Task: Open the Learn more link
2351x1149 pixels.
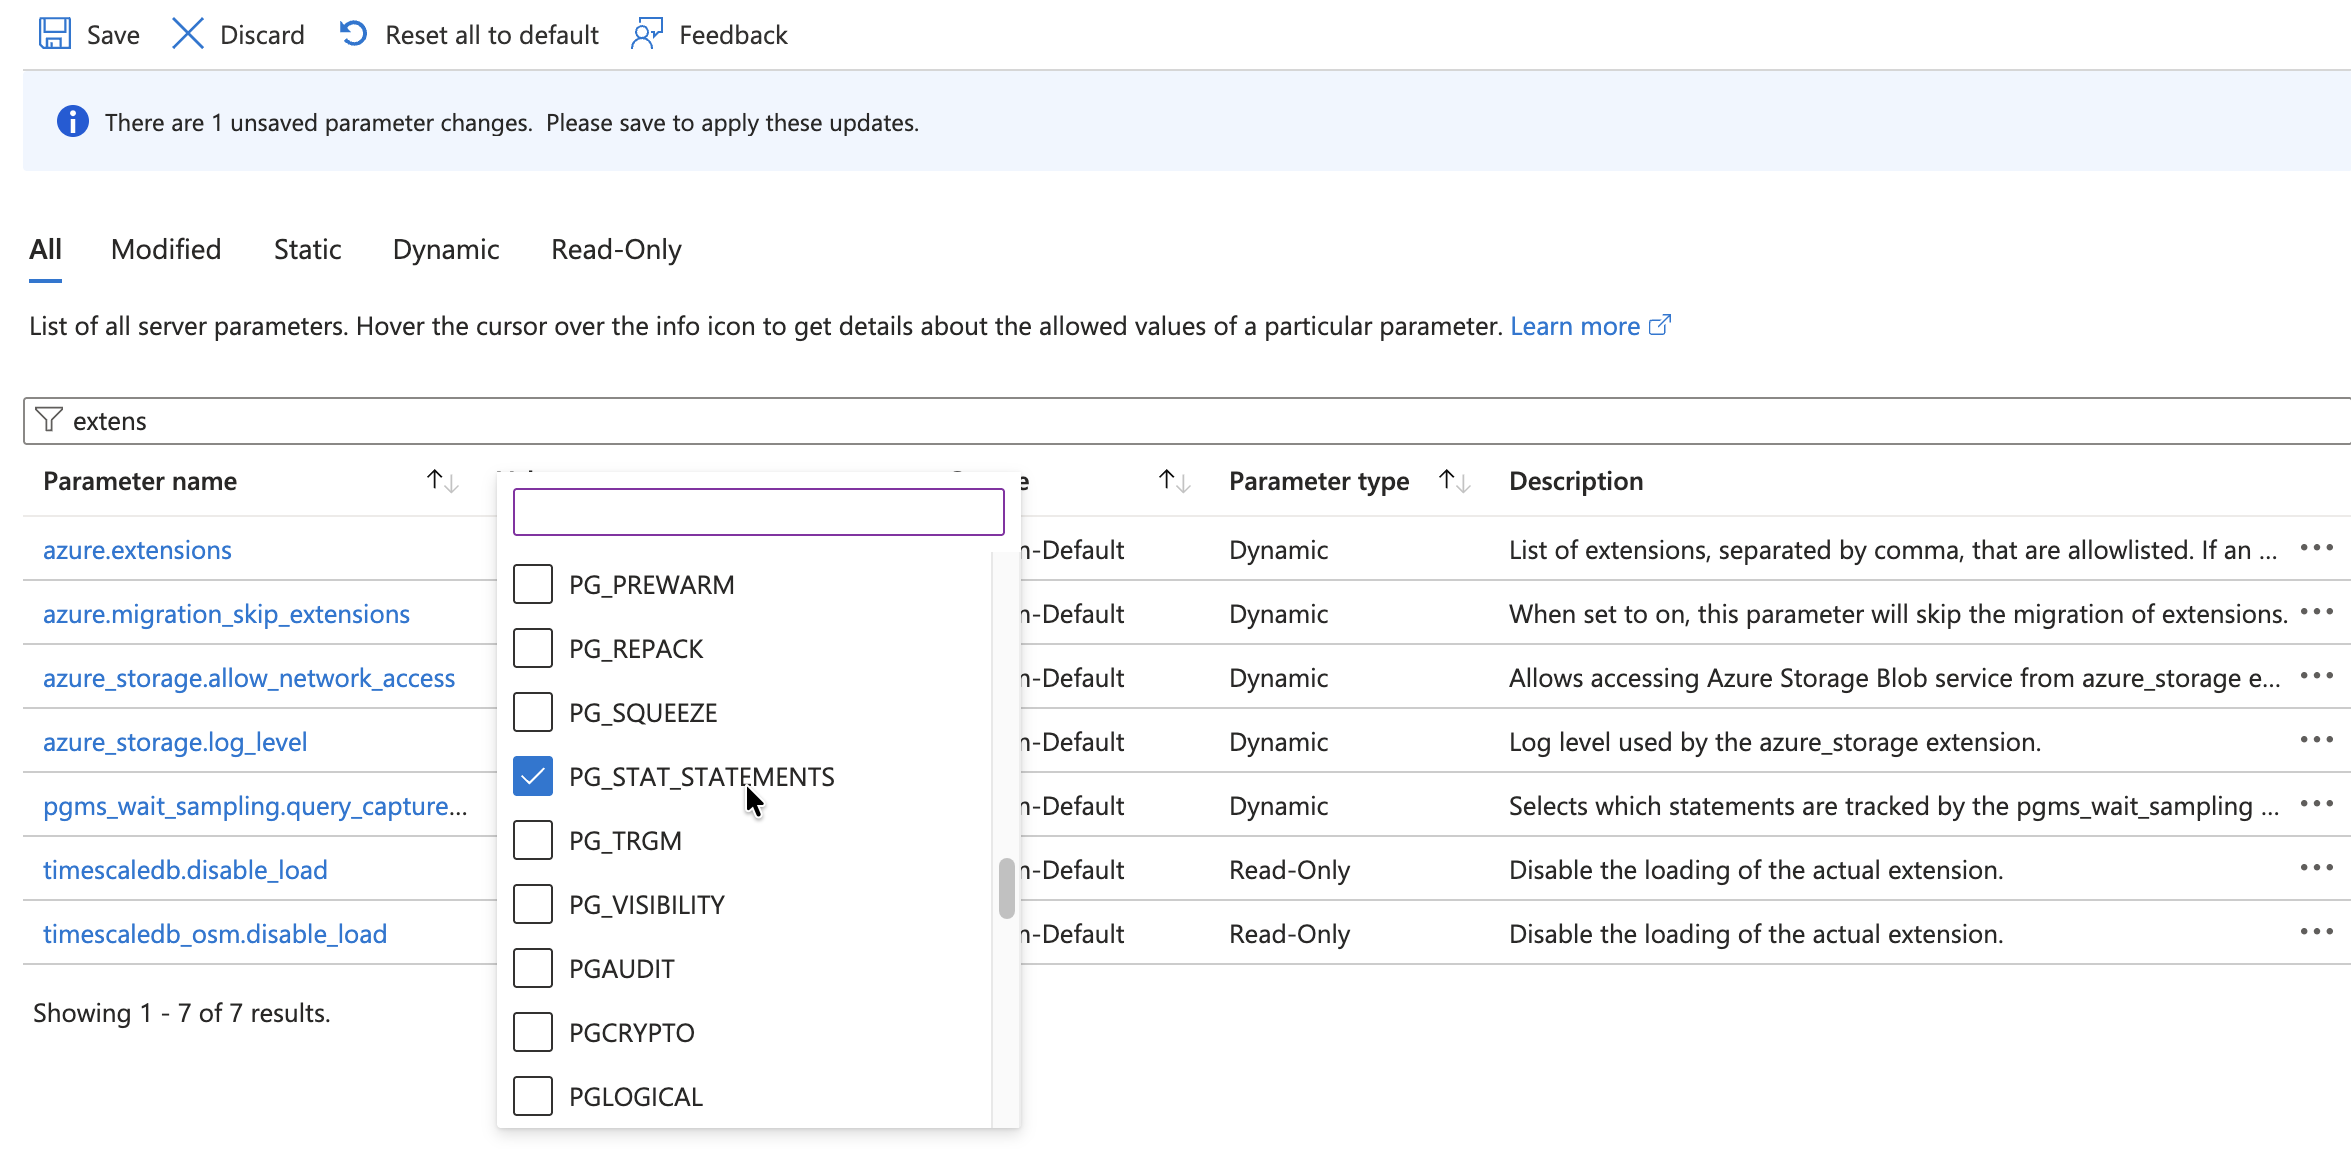Action: coord(1576,325)
